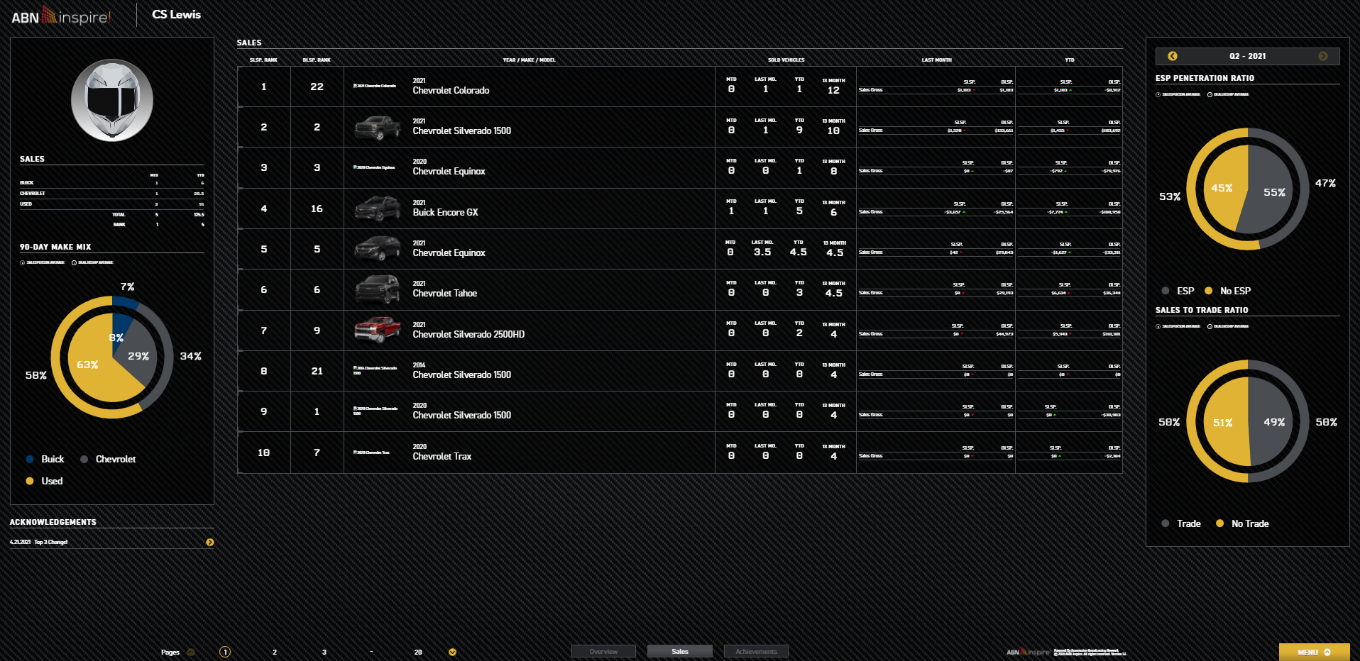The width and height of the screenshot is (1360, 661).
Task: Click dealership rank 22 in Colorado row
Action: click(x=316, y=87)
